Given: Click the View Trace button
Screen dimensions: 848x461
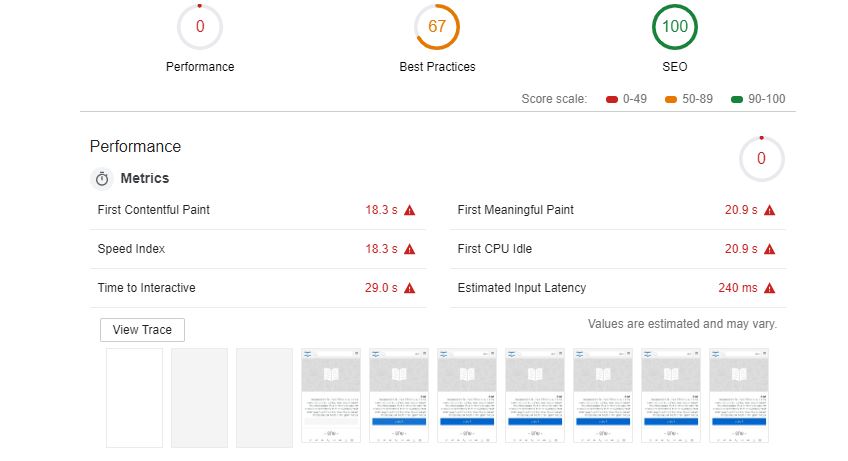Looking at the screenshot, I should [x=142, y=330].
